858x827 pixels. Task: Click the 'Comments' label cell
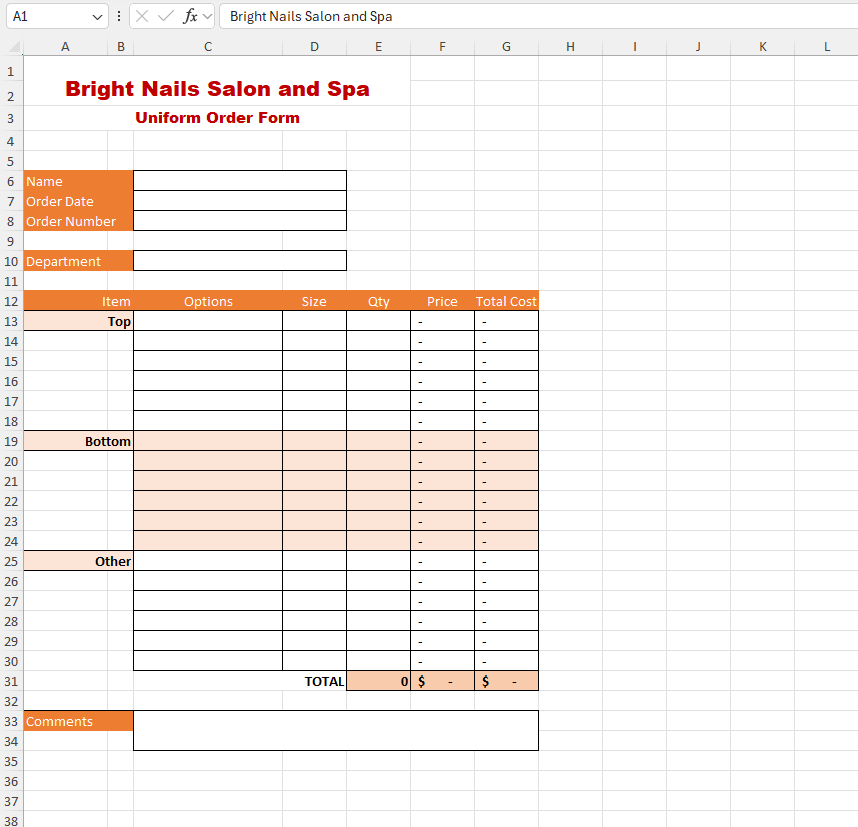tap(78, 721)
